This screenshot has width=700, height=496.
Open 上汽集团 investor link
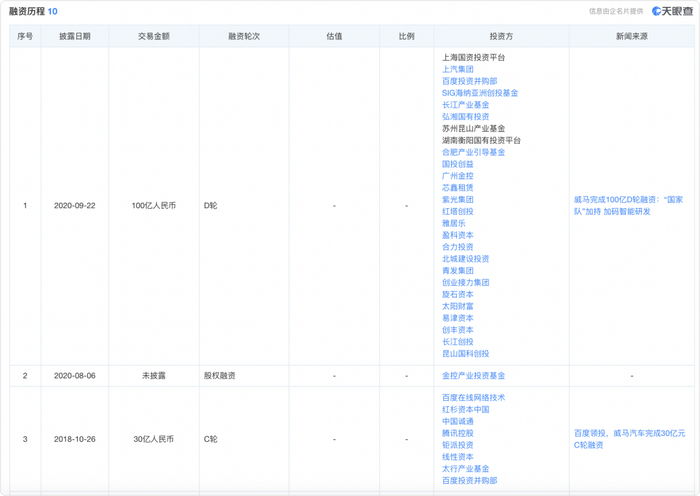[458, 69]
